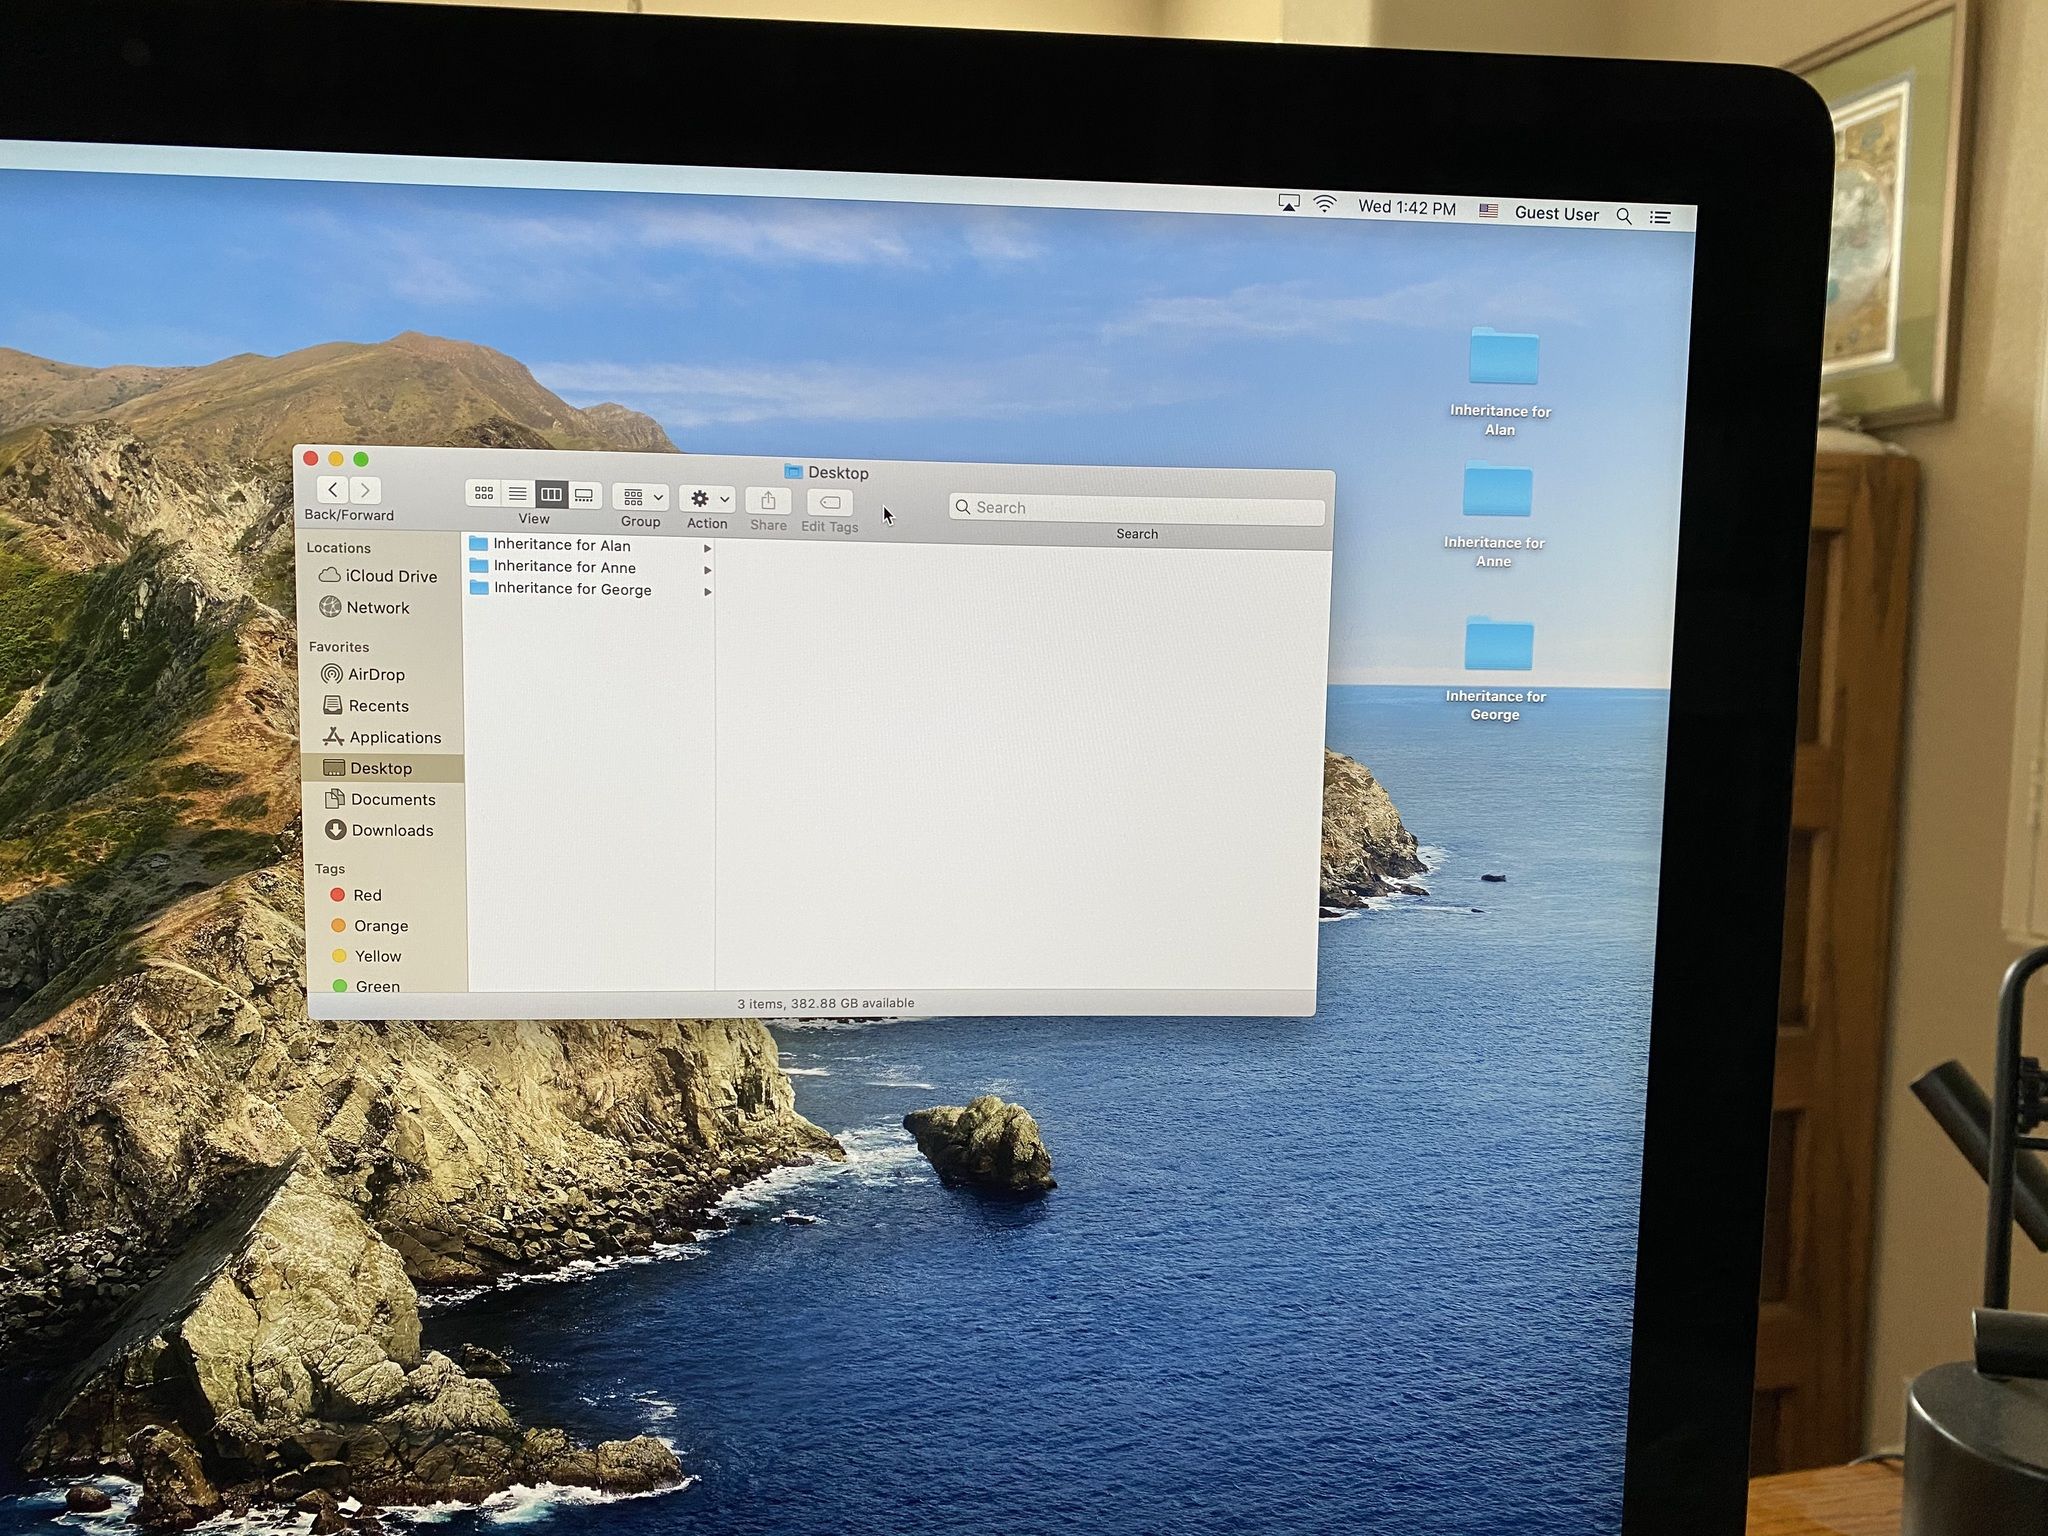This screenshot has height=1536, width=2048.
Task: Open Applications in sidebar
Action: click(x=382, y=737)
